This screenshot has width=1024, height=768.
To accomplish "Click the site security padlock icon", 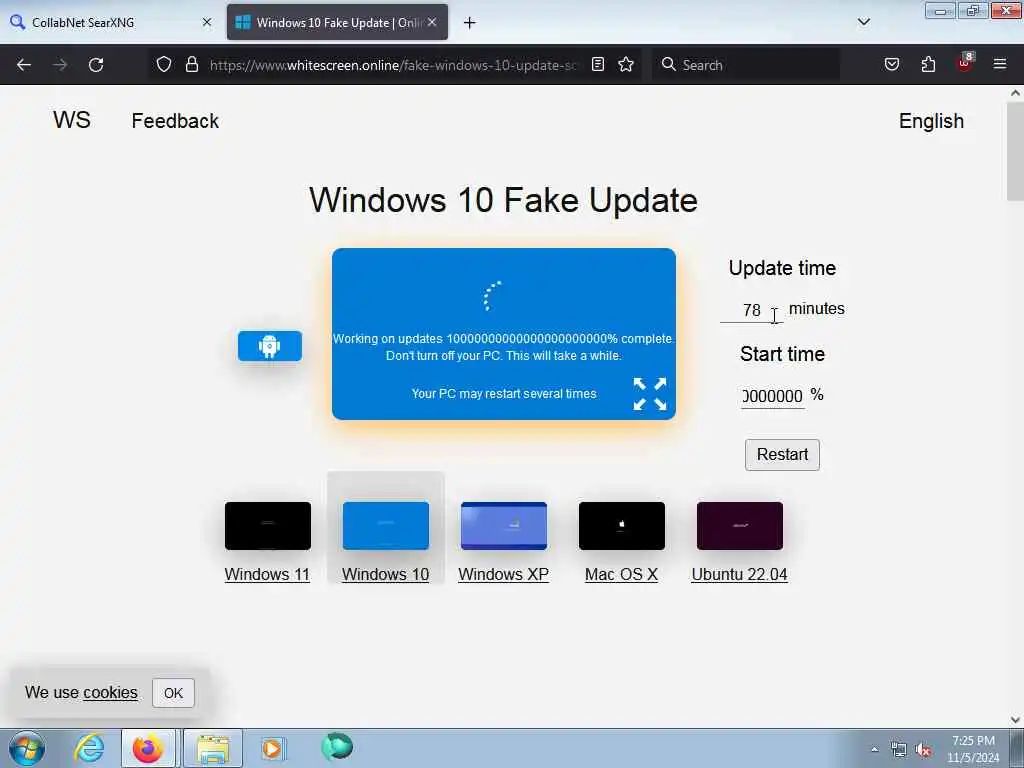I will (191, 64).
